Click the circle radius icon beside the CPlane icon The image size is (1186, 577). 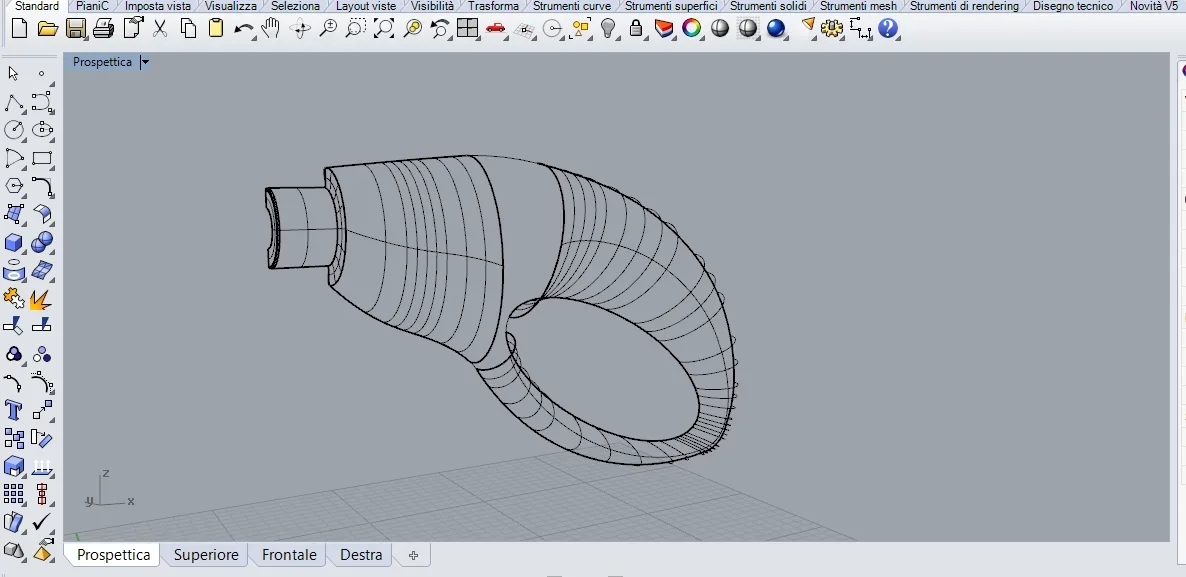(x=553, y=29)
